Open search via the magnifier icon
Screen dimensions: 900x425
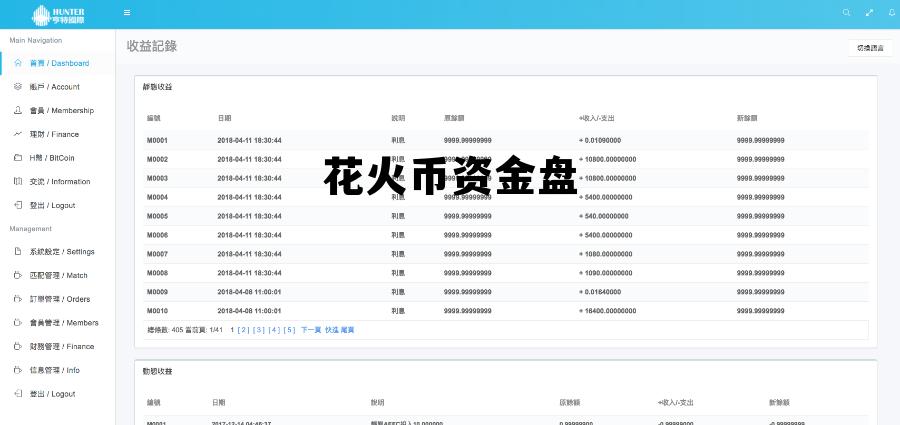pos(846,13)
